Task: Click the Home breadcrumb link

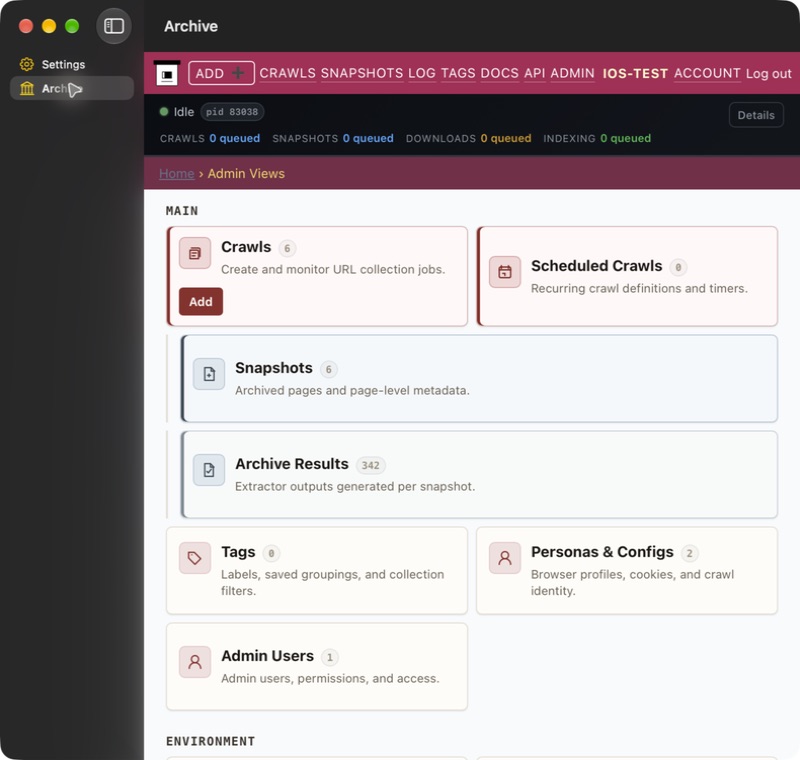Action: click(177, 173)
